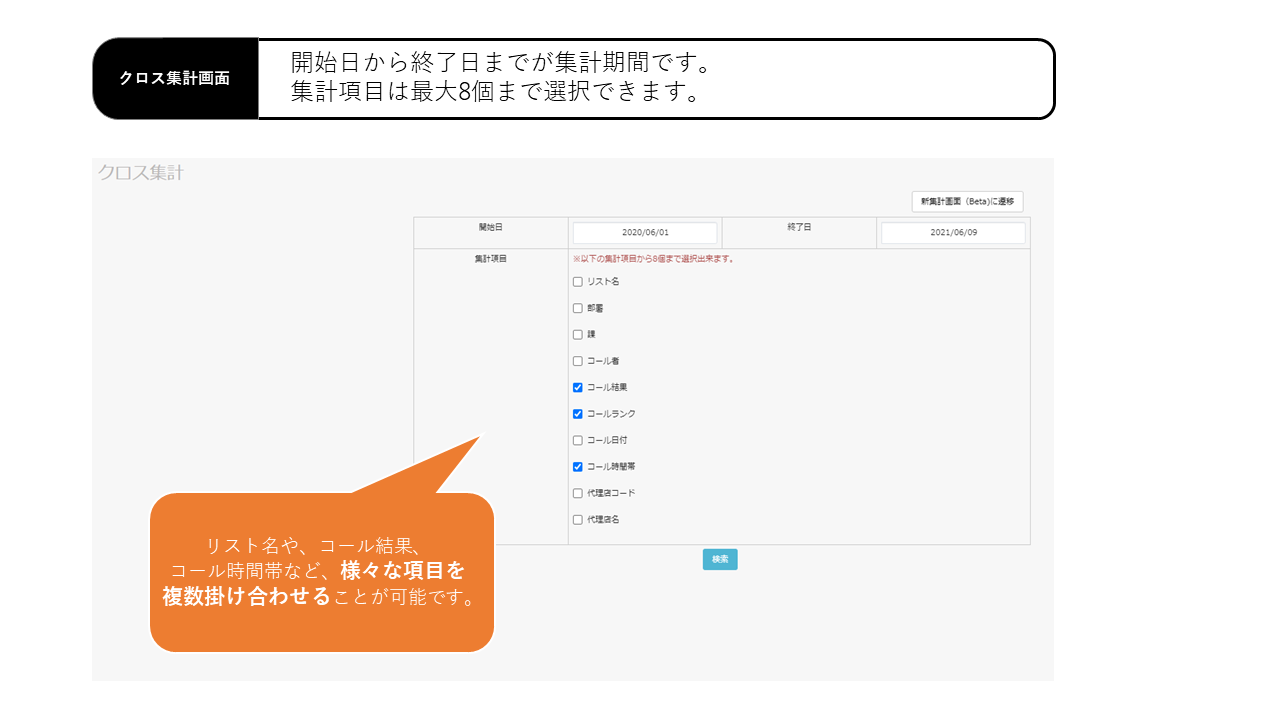Enable the 代理店コード checkbox
The width and height of the screenshot is (1280, 720).
pyautogui.click(x=578, y=493)
